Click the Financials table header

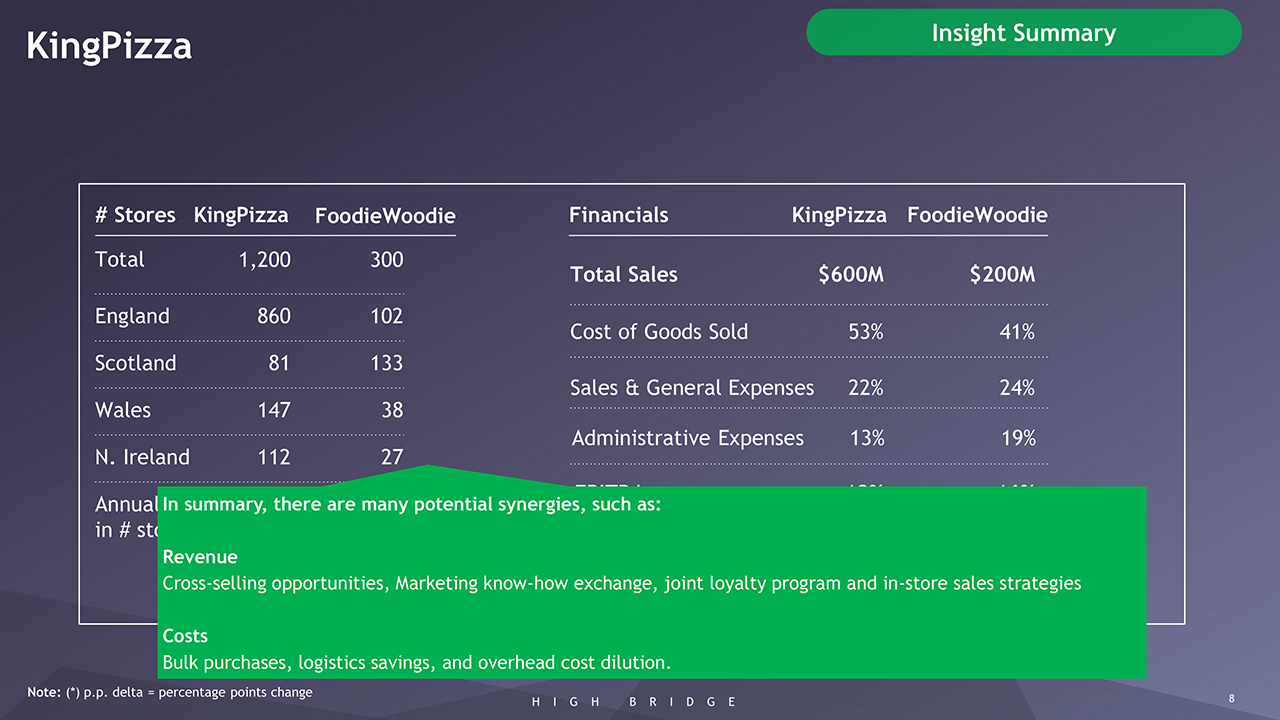coord(618,215)
